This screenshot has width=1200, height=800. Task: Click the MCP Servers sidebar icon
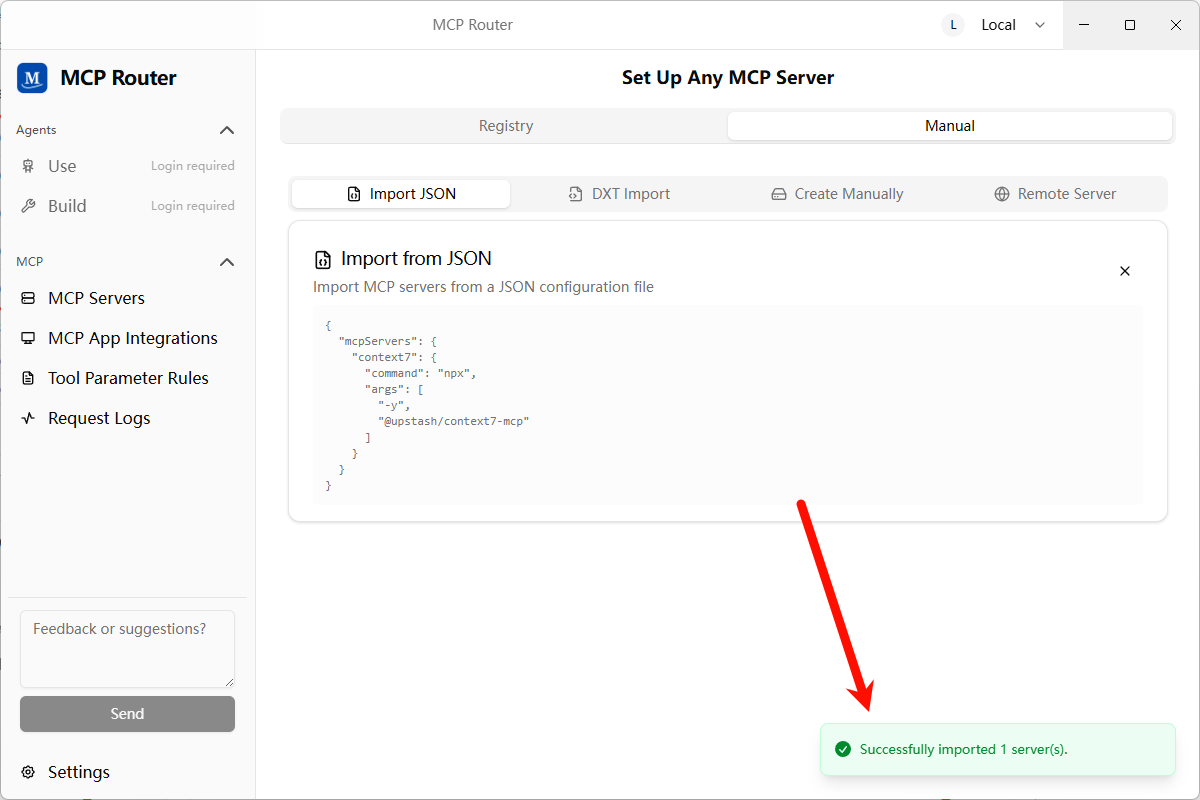[x=28, y=298]
